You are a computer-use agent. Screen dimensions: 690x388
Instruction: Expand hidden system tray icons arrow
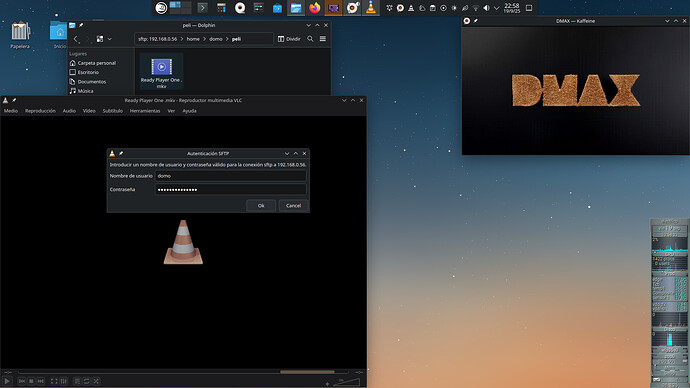click(497, 8)
